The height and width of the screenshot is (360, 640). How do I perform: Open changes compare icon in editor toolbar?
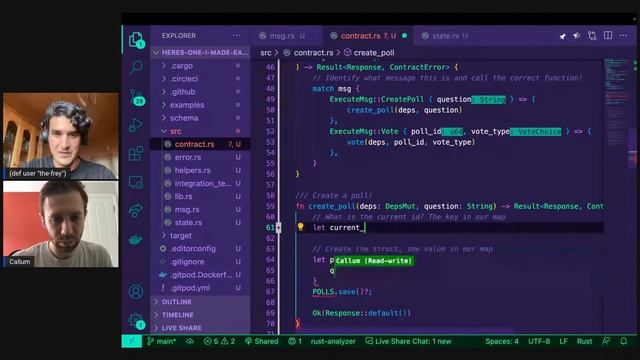point(592,36)
